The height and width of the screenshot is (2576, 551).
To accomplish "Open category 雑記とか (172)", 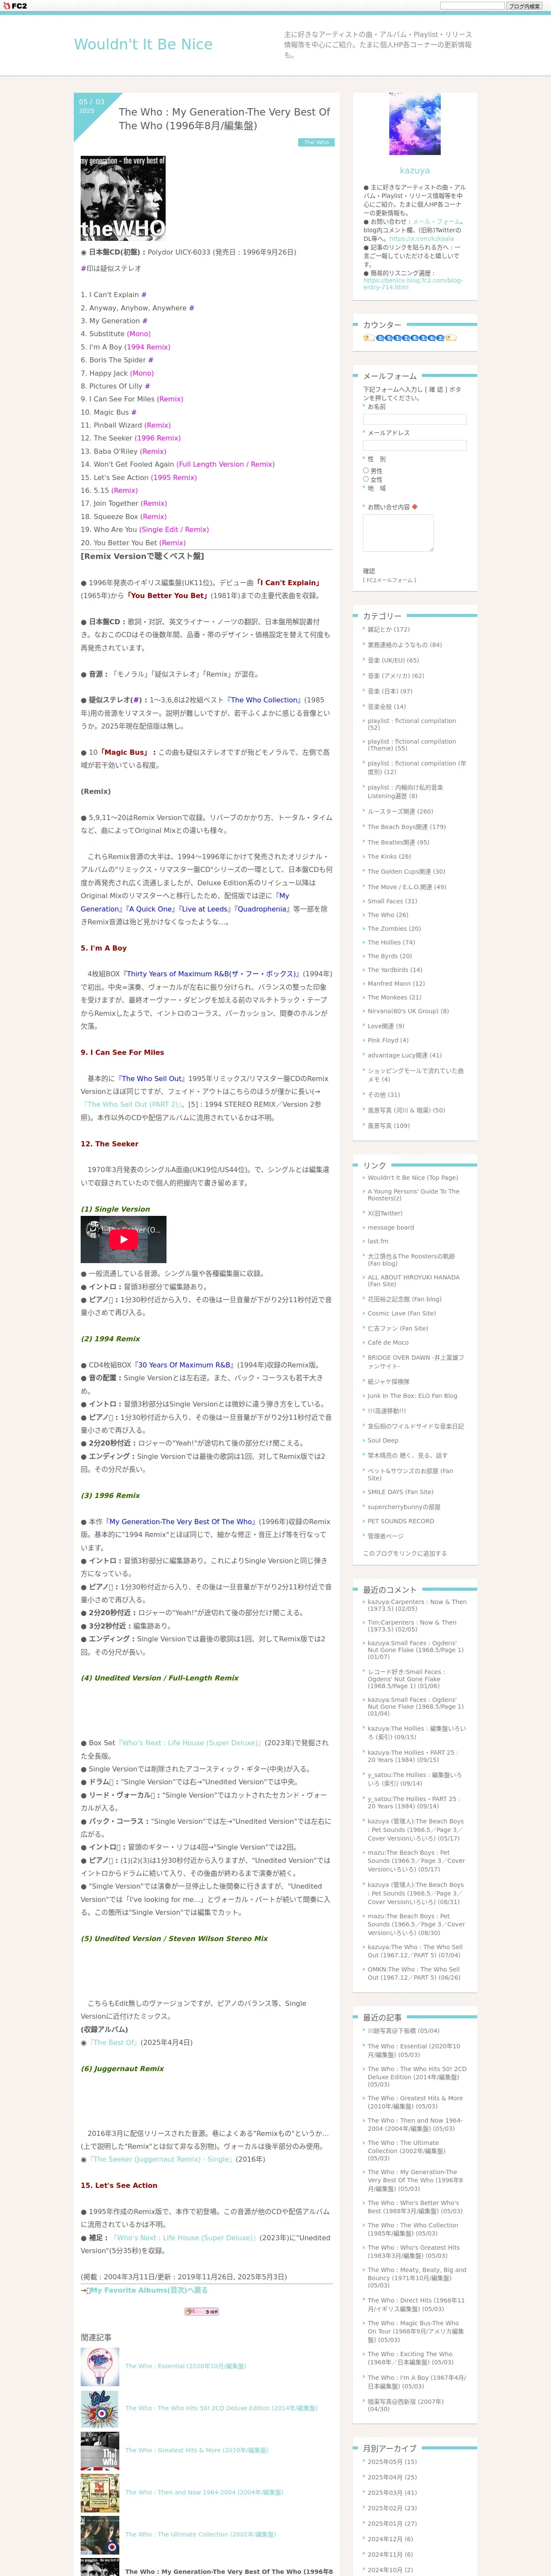I will (388, 630).
